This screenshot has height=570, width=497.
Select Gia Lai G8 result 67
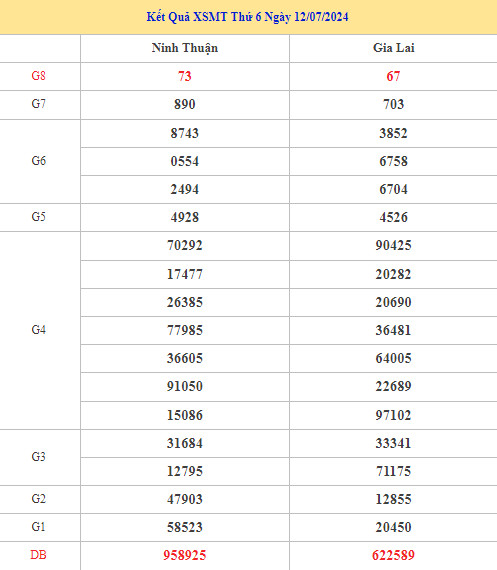pos(393,76)
